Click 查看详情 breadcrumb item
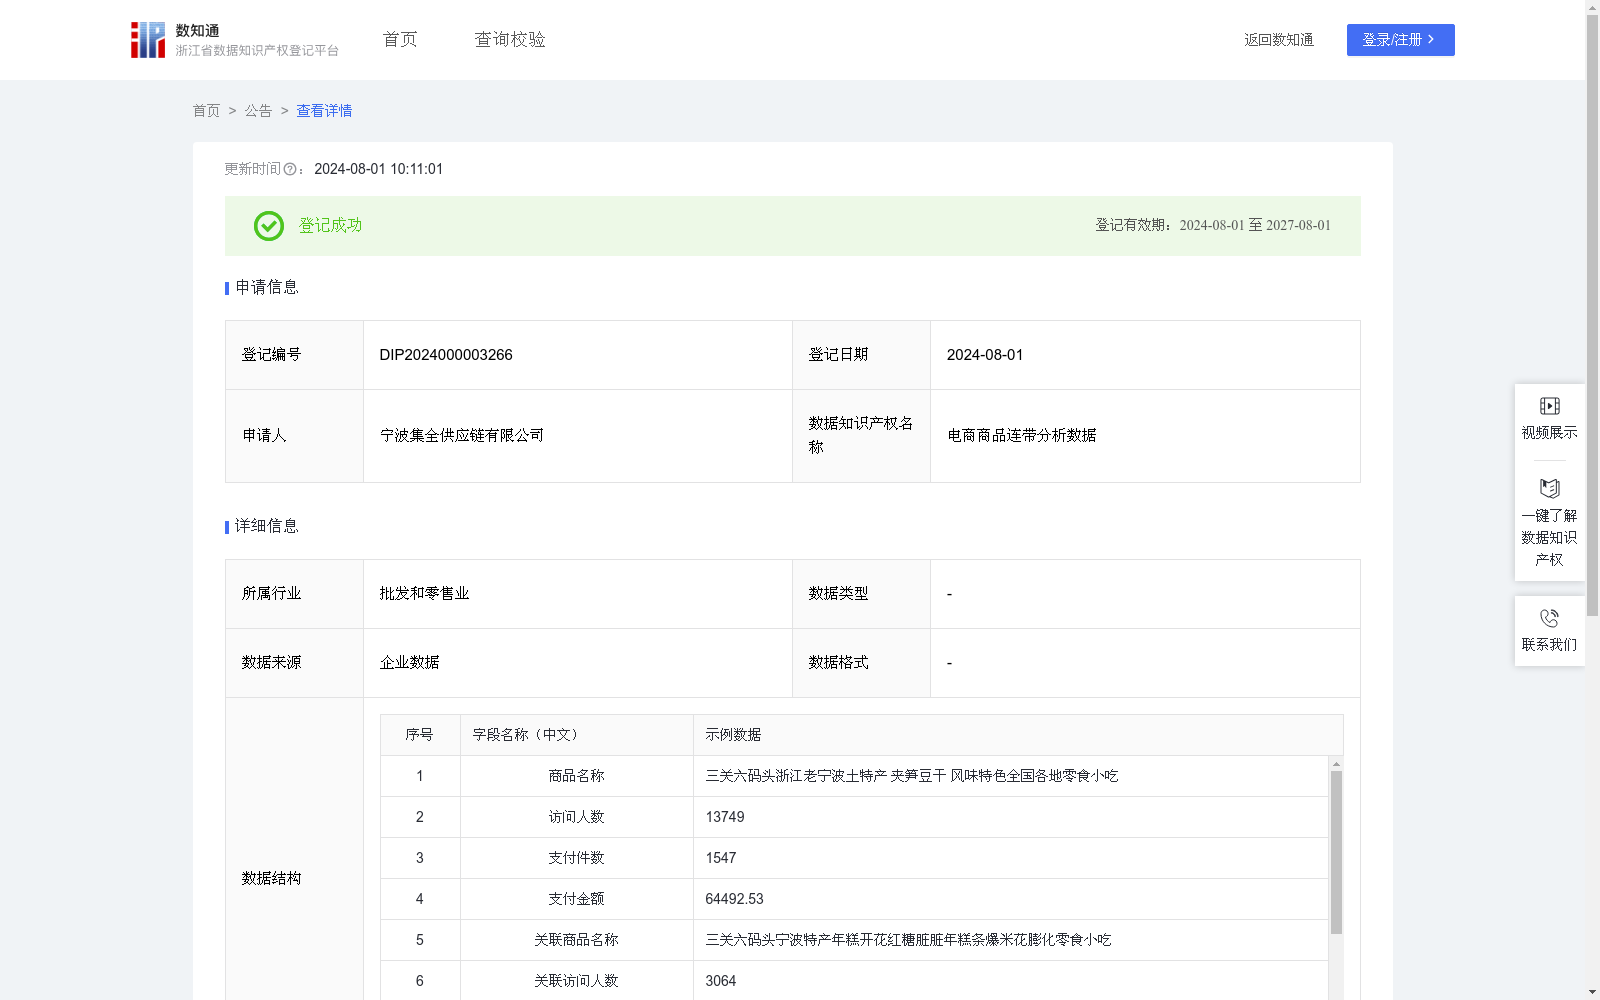Image resolution: width=1600 pixels, height=1000 pixels. coord(324,111)
